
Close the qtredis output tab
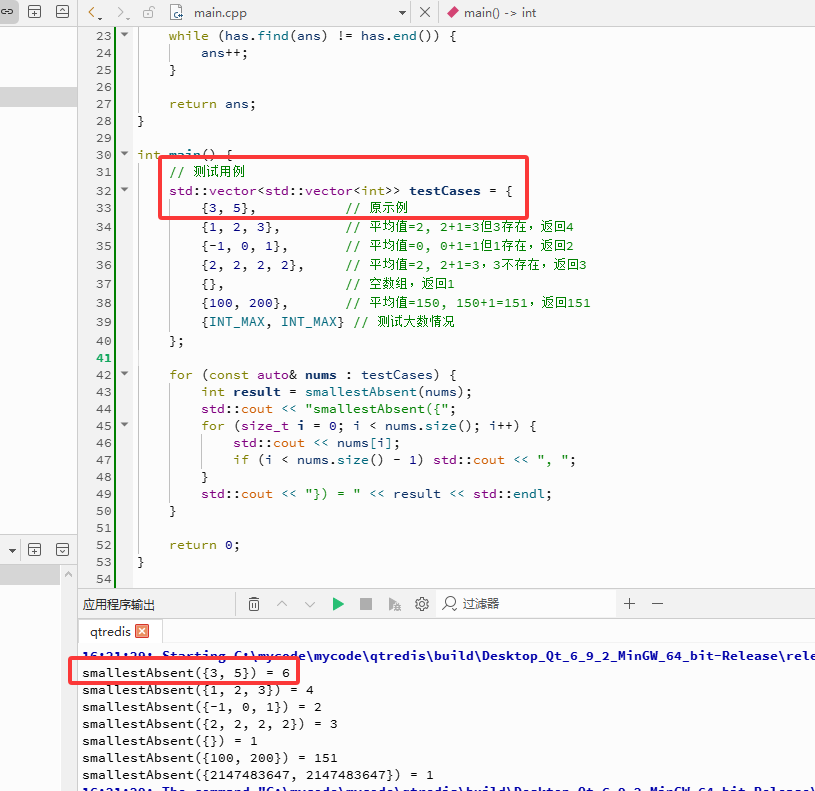(142, 631)
